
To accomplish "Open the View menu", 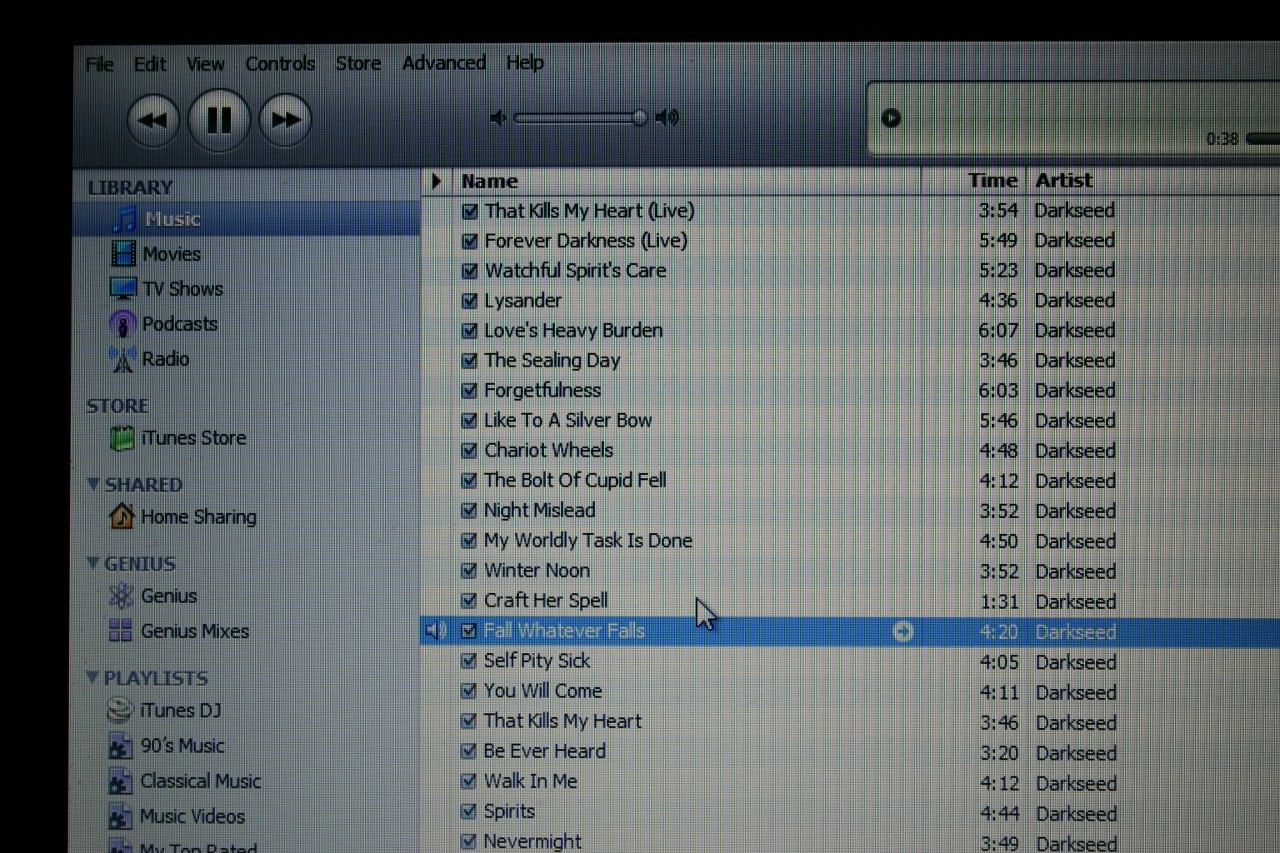I will click(x=205, y=64).
